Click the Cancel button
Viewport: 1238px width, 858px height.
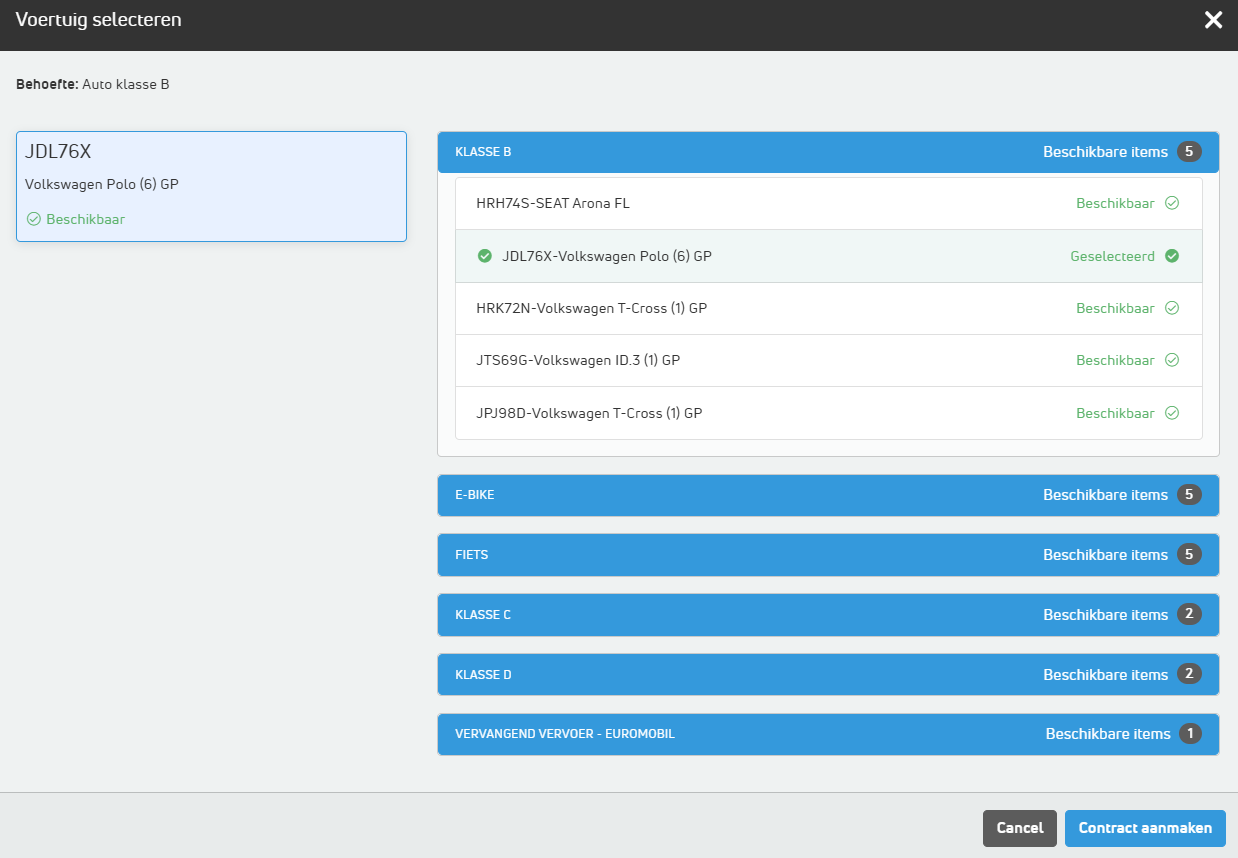click(x=1019, y=828)
